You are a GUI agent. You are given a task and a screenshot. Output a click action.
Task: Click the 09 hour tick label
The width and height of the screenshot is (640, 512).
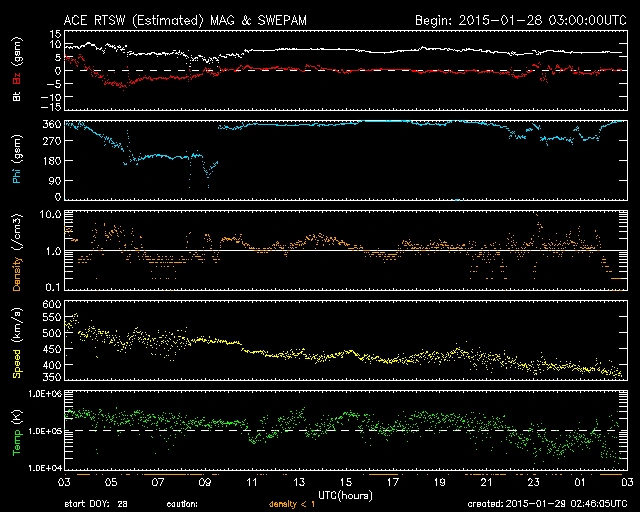pos(205,482)
